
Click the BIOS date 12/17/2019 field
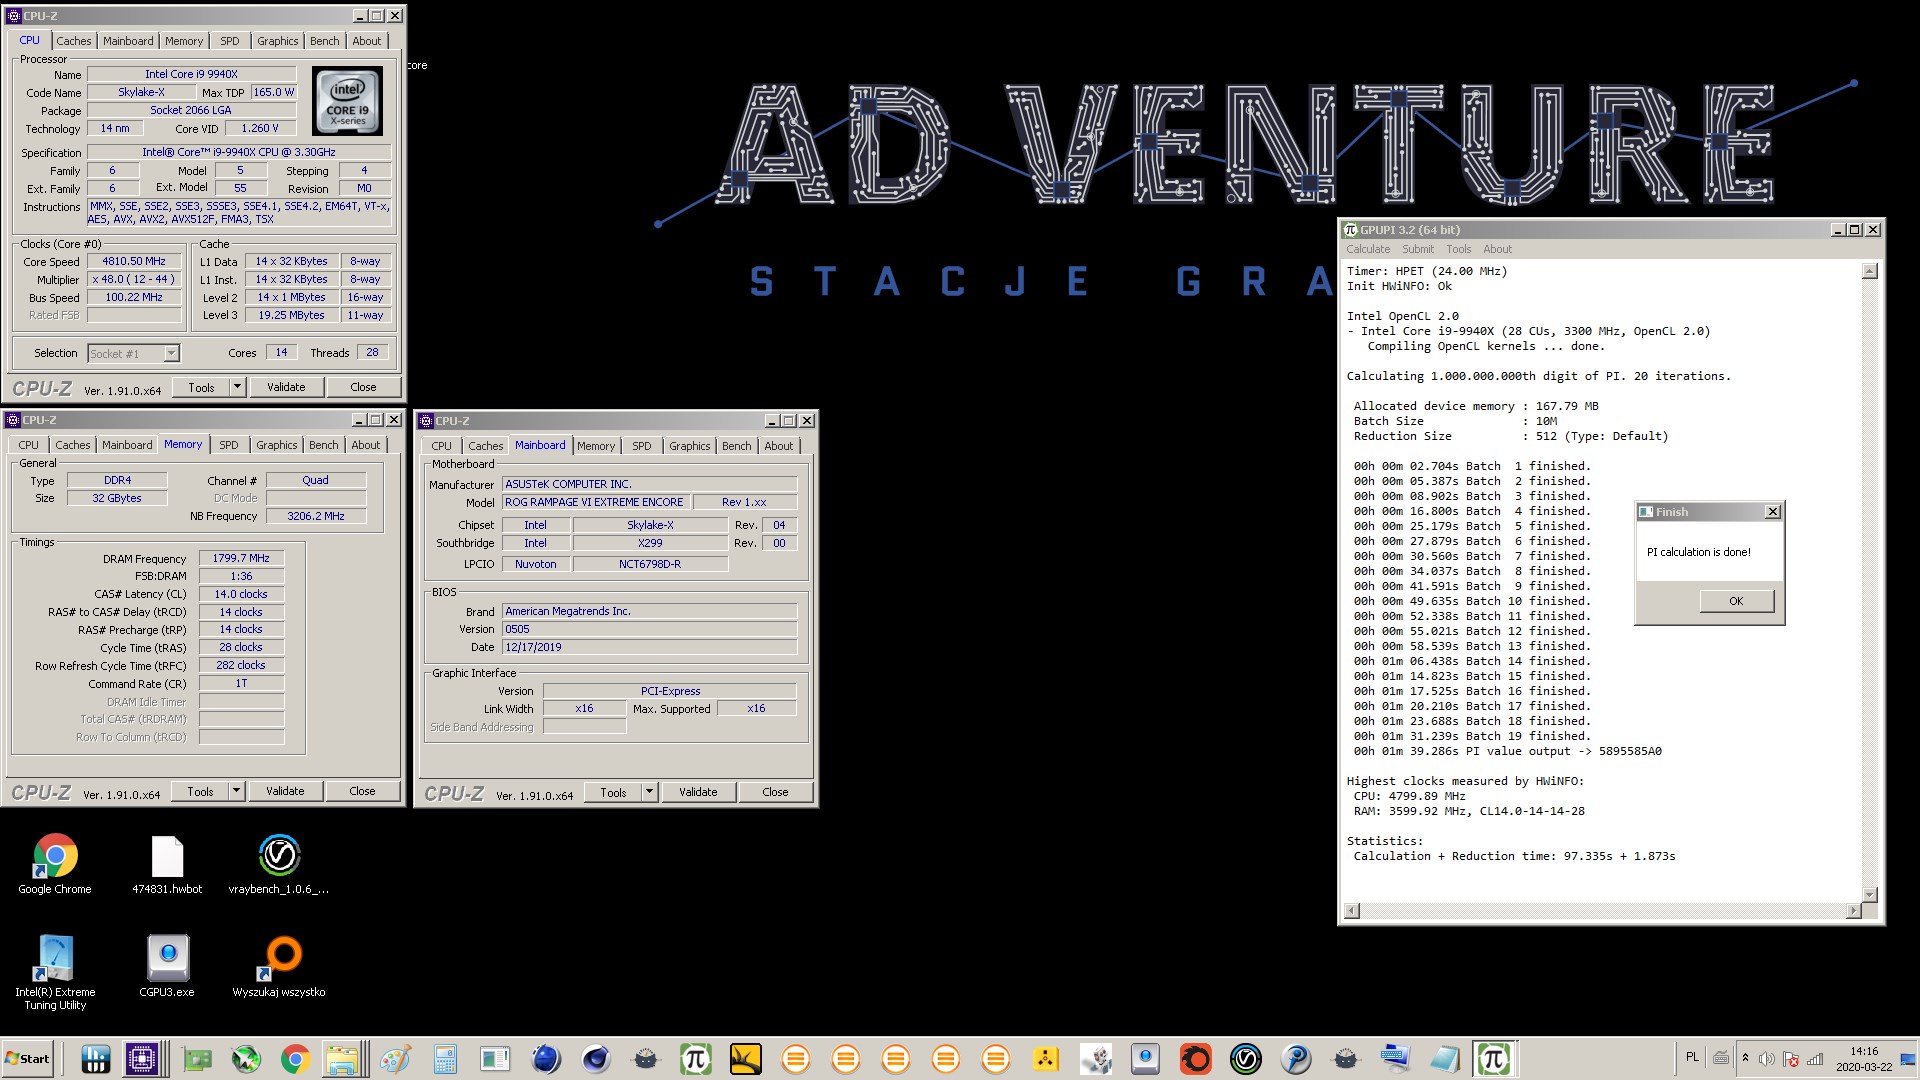pos(649,647)
